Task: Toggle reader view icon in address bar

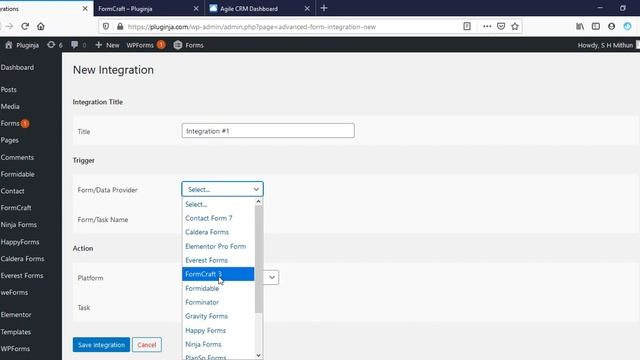Action: (x=467, y=26)
